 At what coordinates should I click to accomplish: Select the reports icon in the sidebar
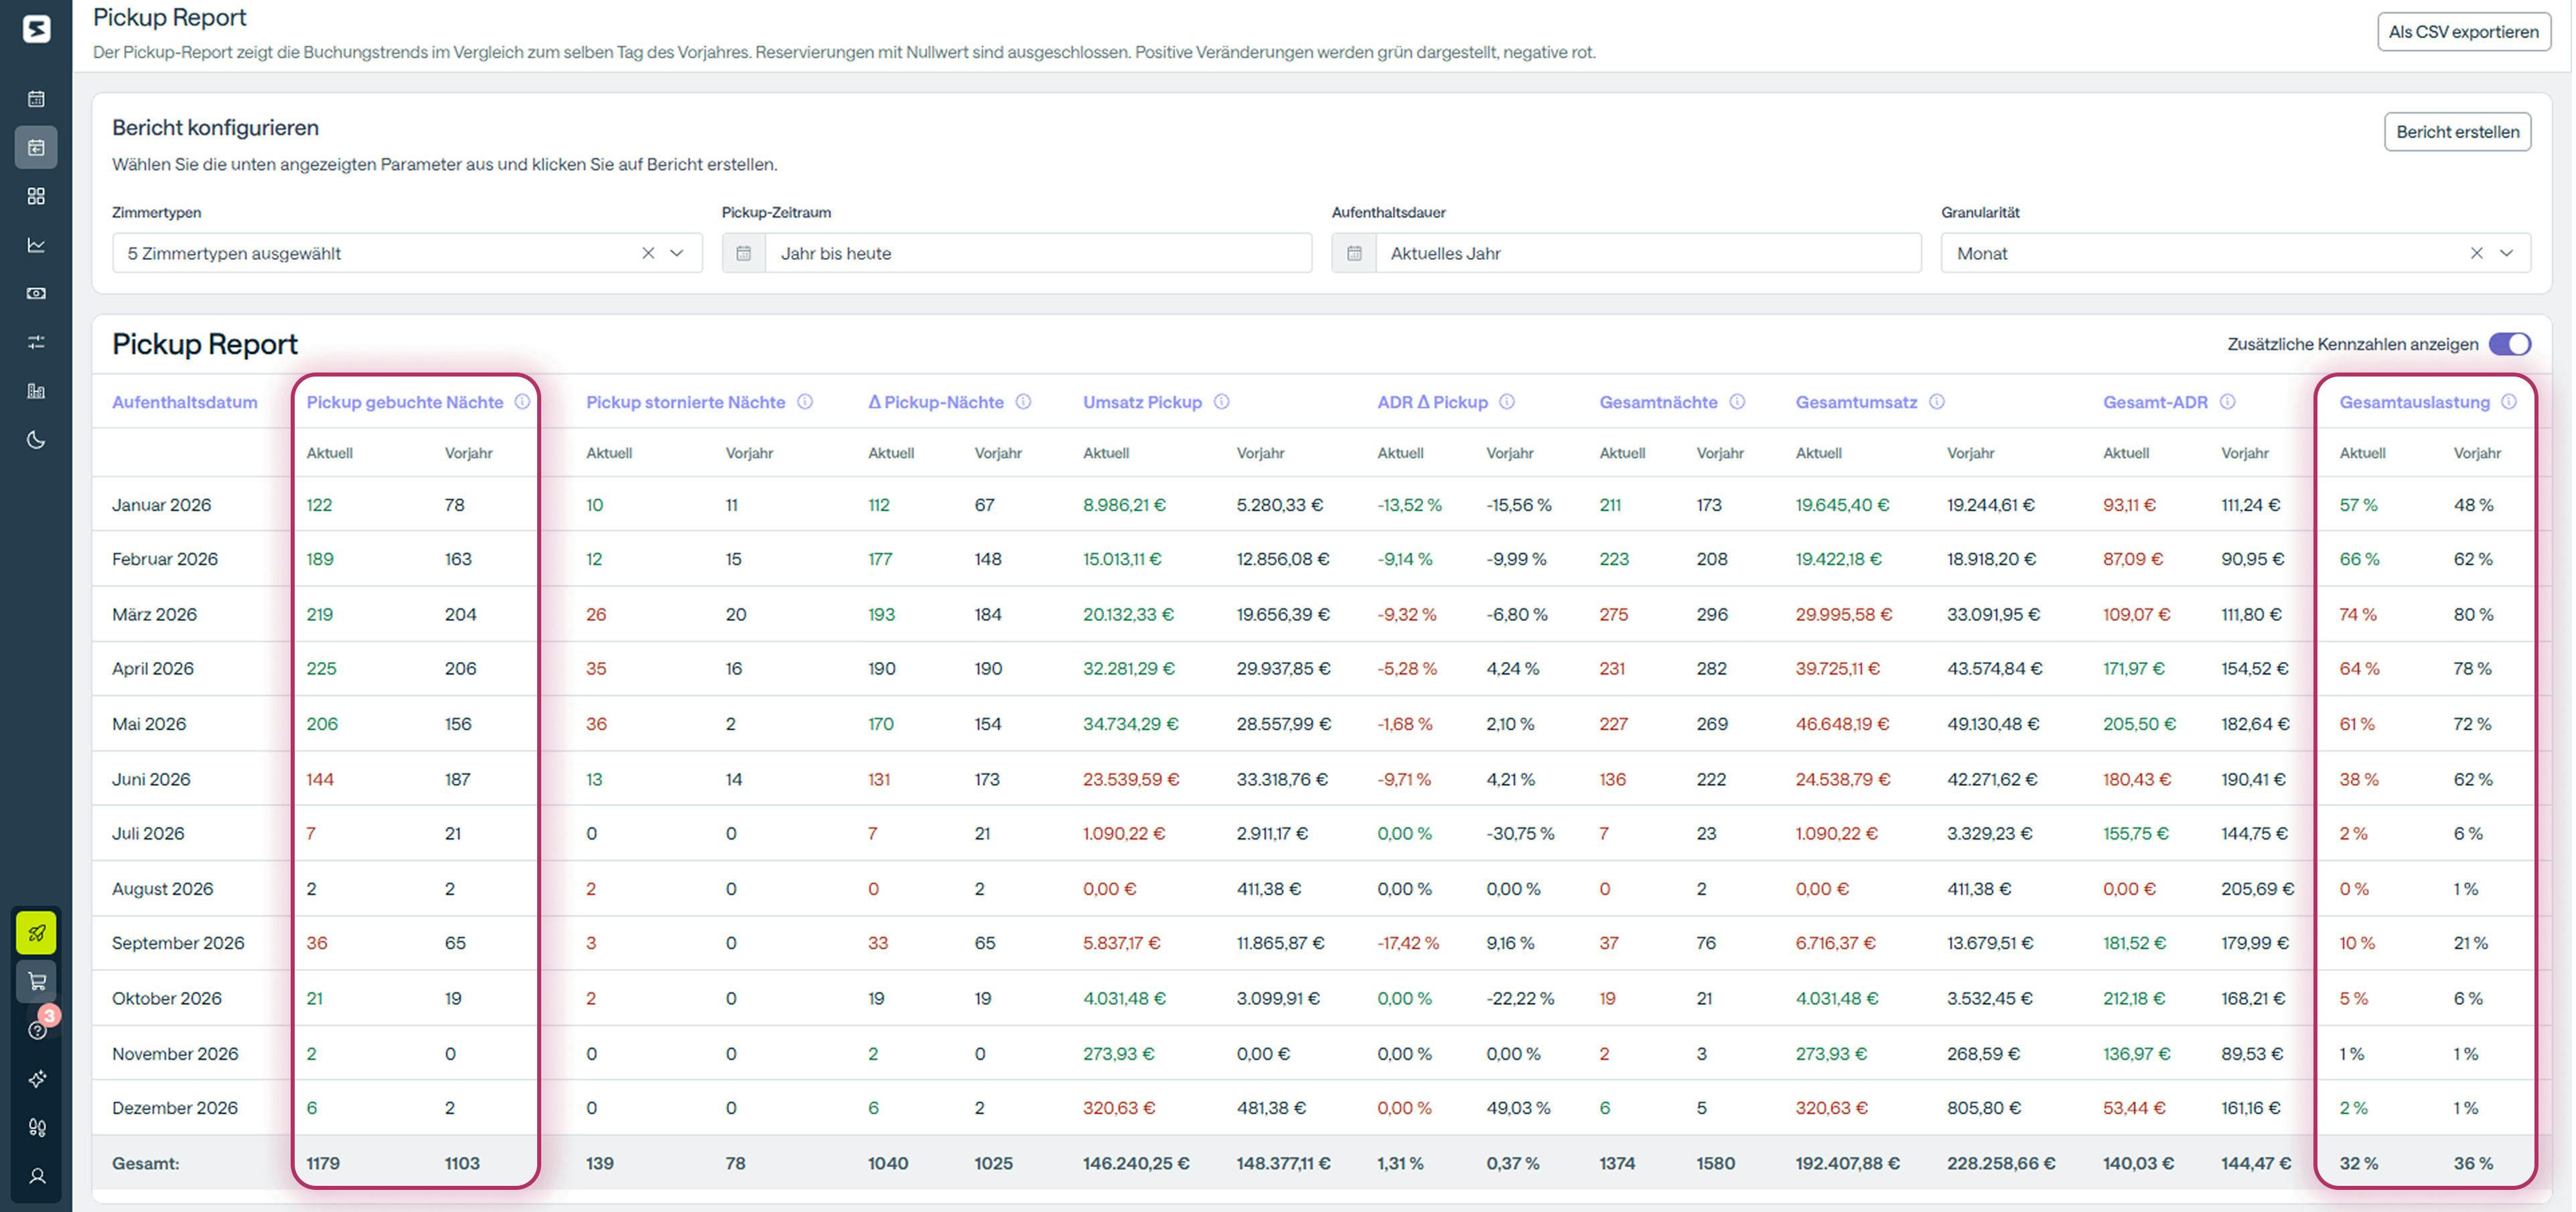pos(36,147)
